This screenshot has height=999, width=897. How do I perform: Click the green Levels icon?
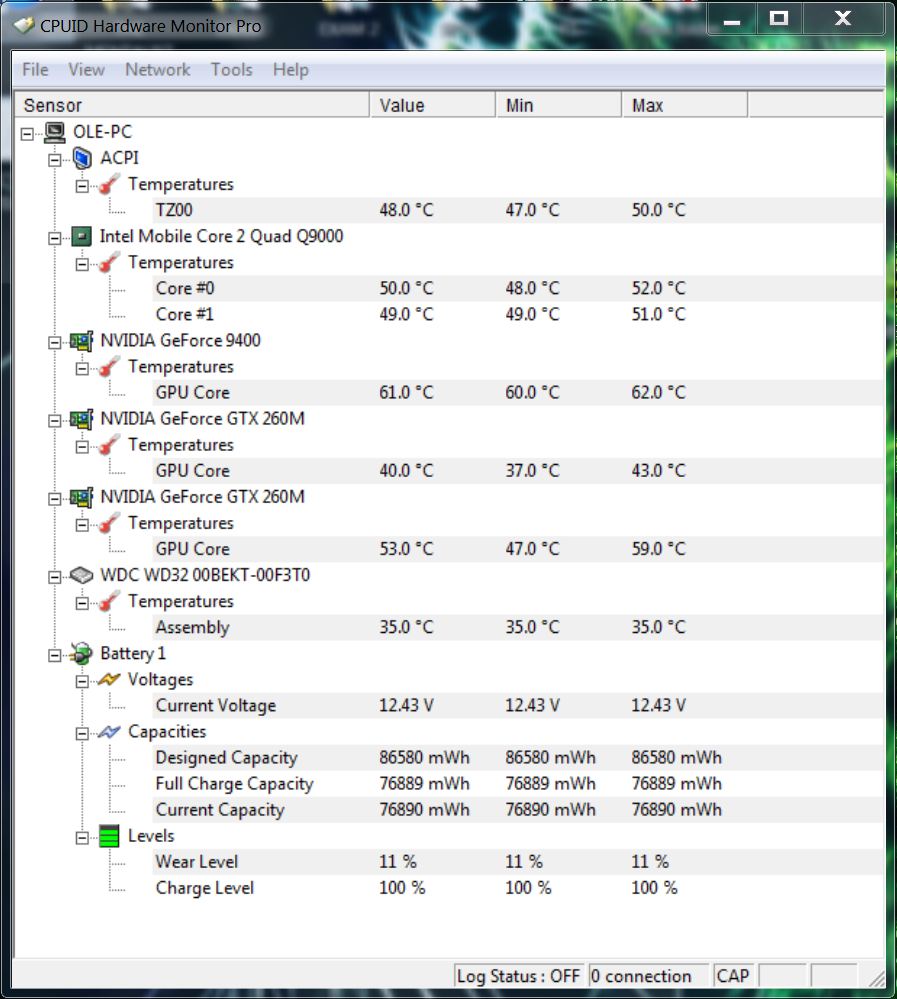click(x=109, y=836)
